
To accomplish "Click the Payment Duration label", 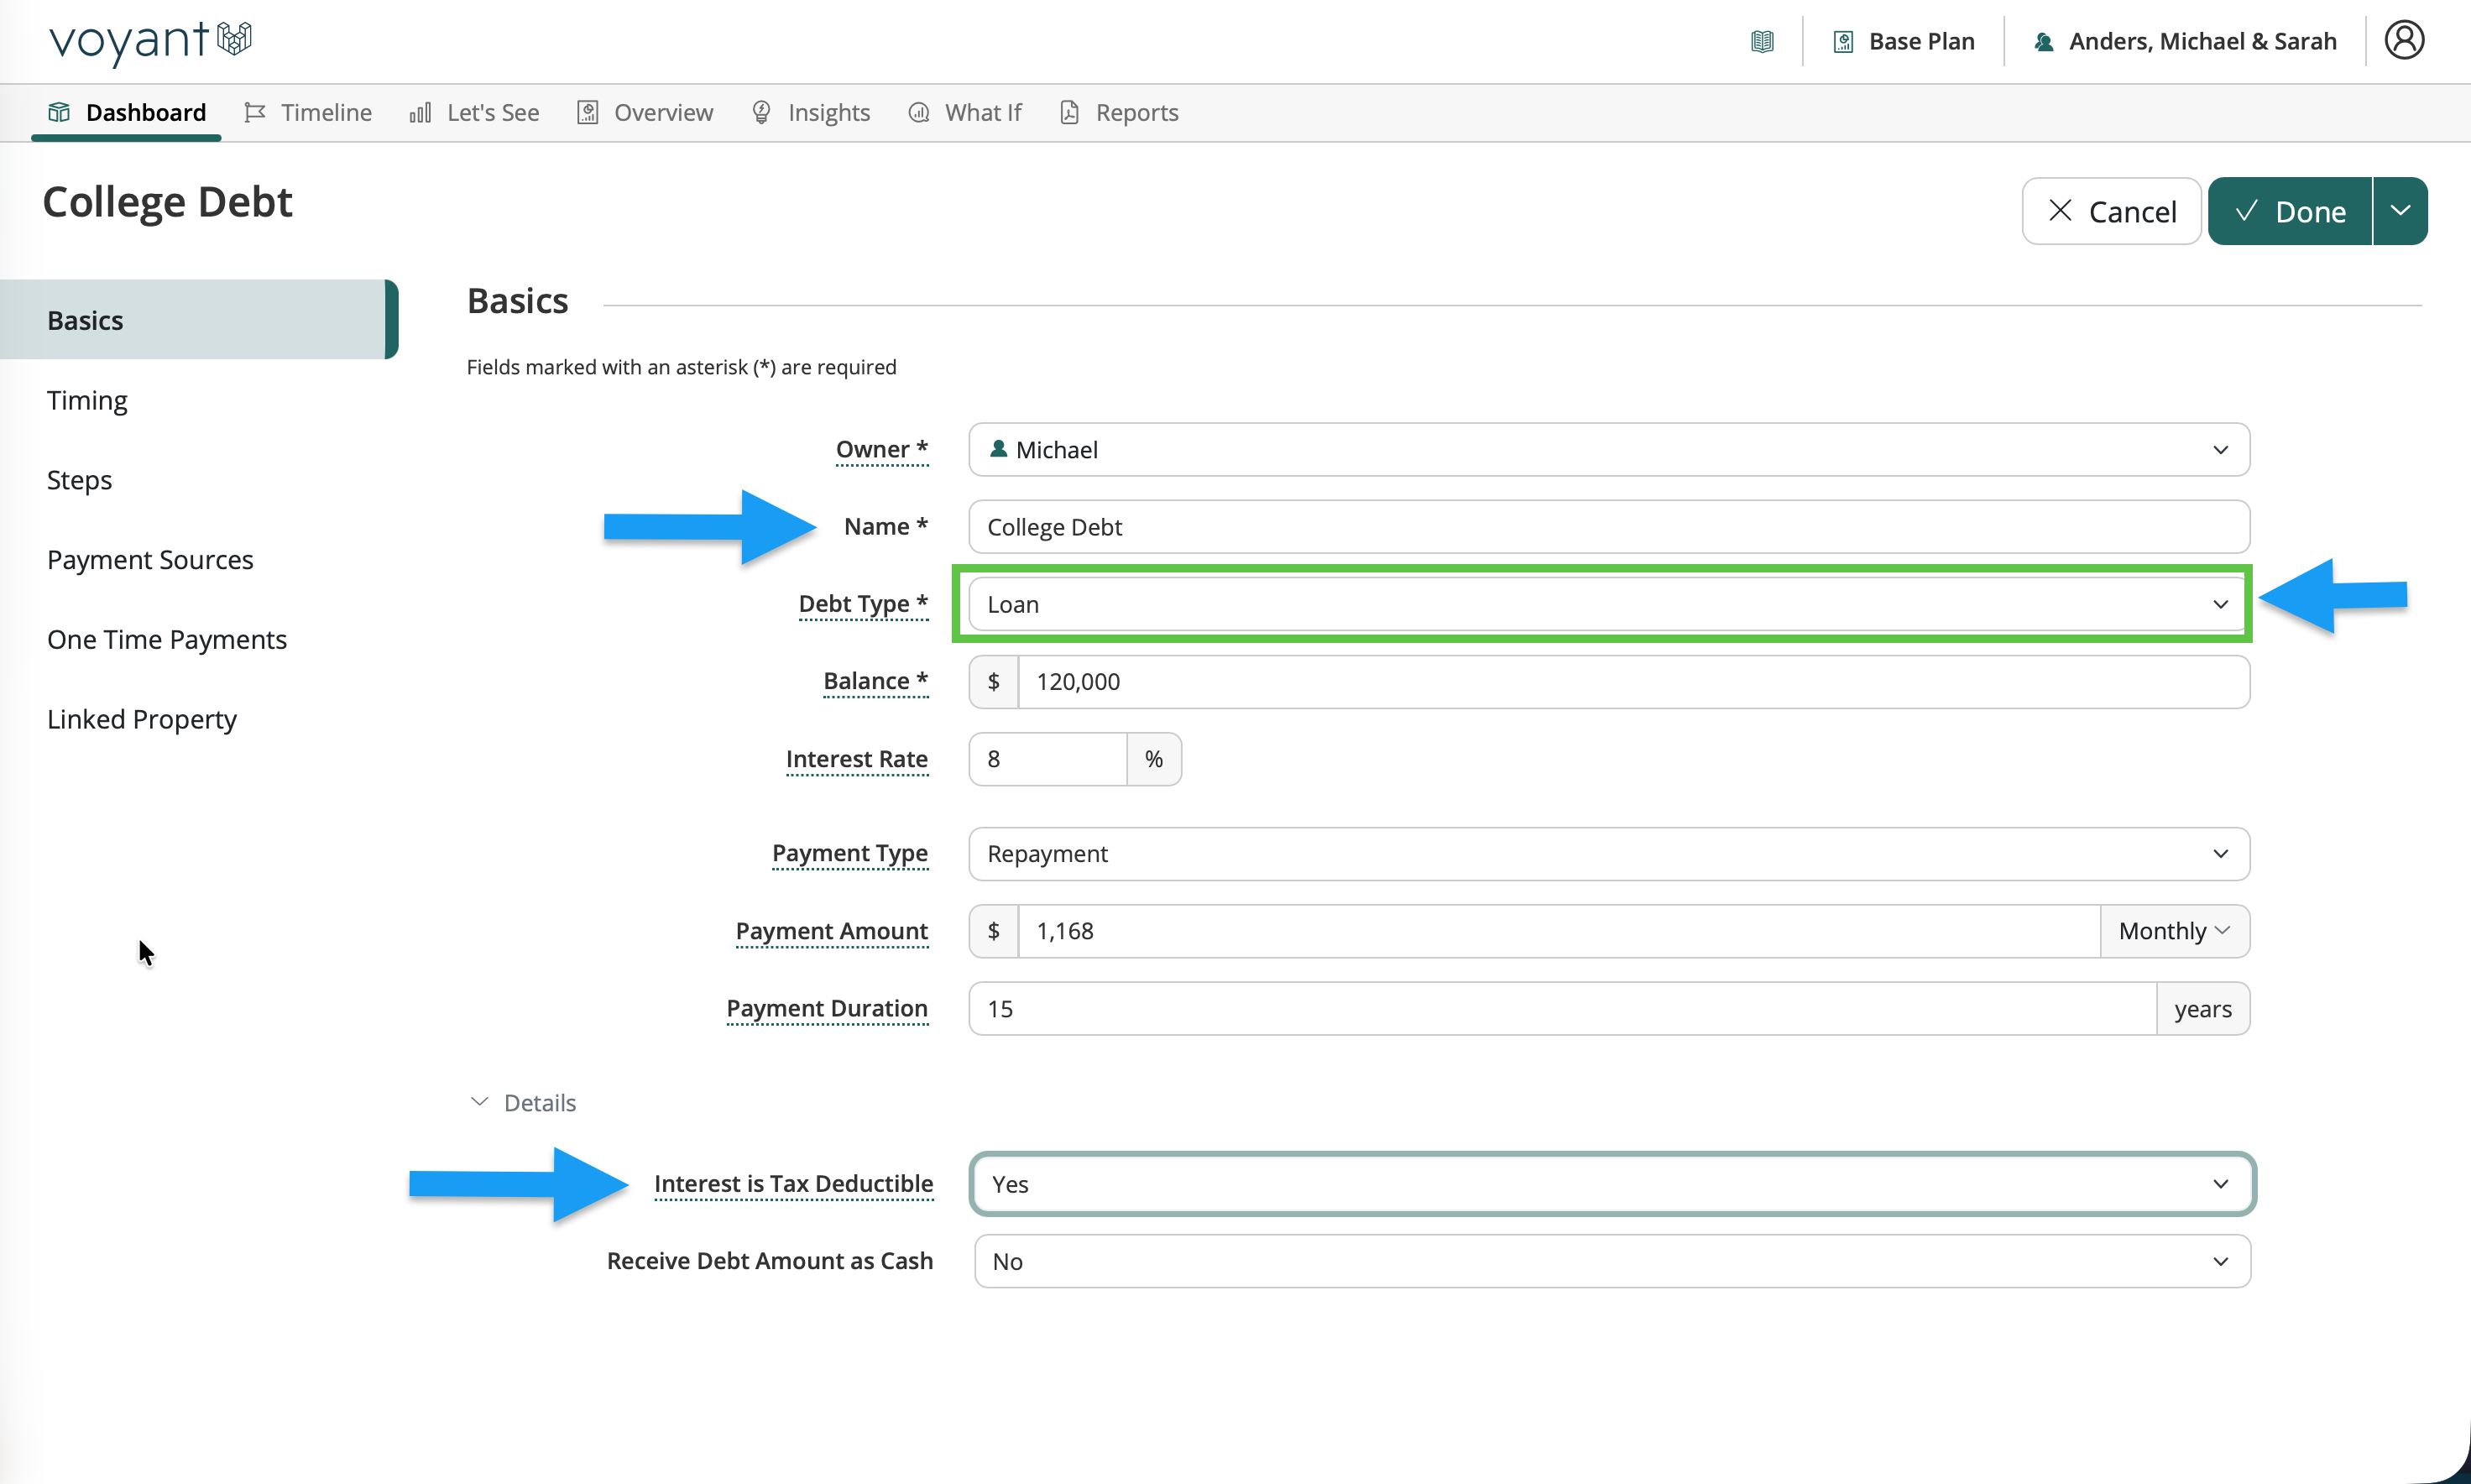I will pos(826,1008).
